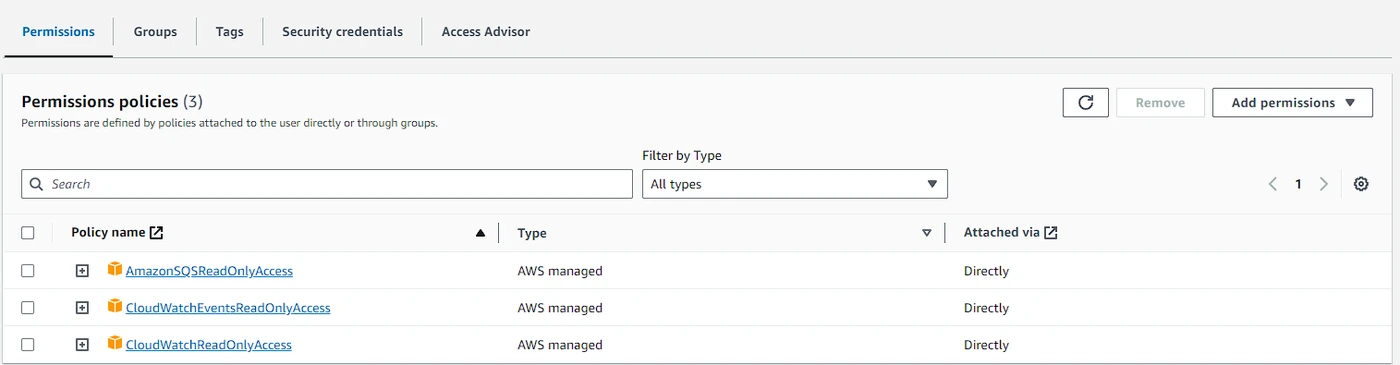Open the table settings gear icon

(x=1360, y=184)
